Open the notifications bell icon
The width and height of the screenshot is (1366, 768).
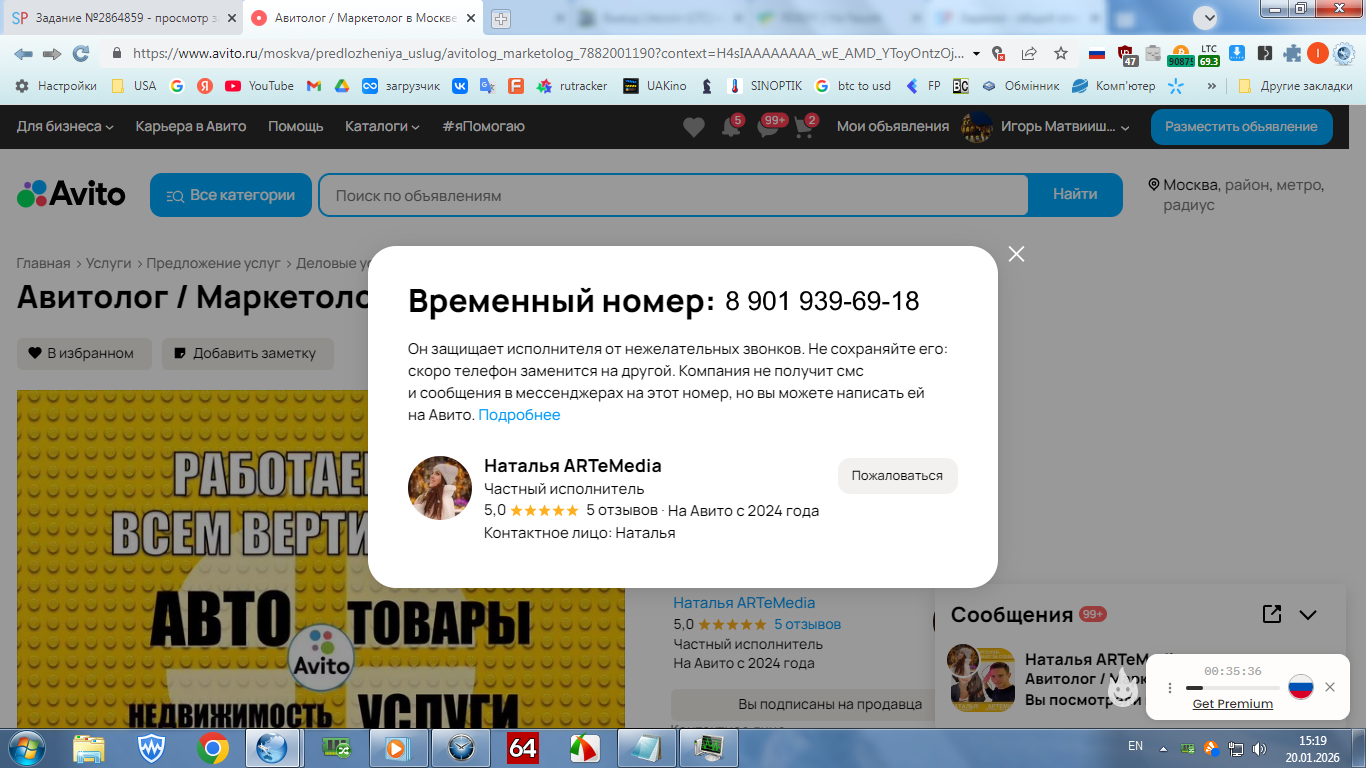pyautogui.click(x=731, y=128)
